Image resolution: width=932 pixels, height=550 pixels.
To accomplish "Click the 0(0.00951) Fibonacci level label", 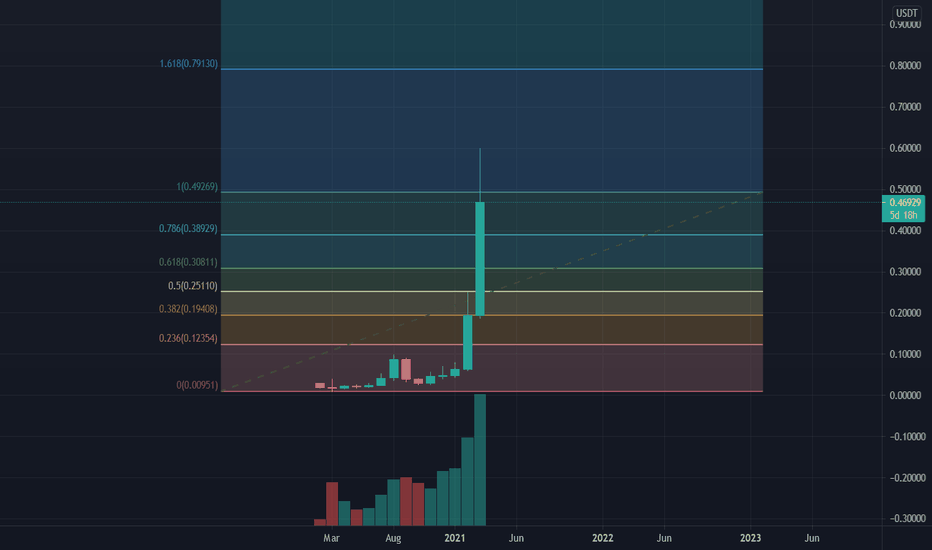I will 197,385.
